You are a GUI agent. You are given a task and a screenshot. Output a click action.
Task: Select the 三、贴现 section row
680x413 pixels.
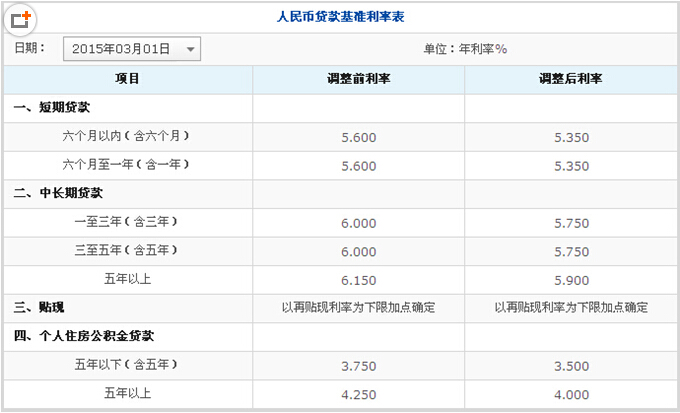click(340, 308)
